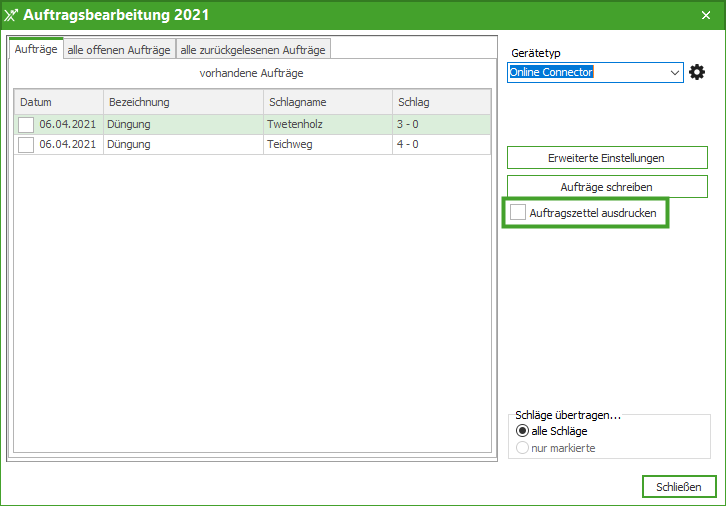Choose the nur markierte radio option
This screenshot has width=726, height=506.
coord(522,448)
